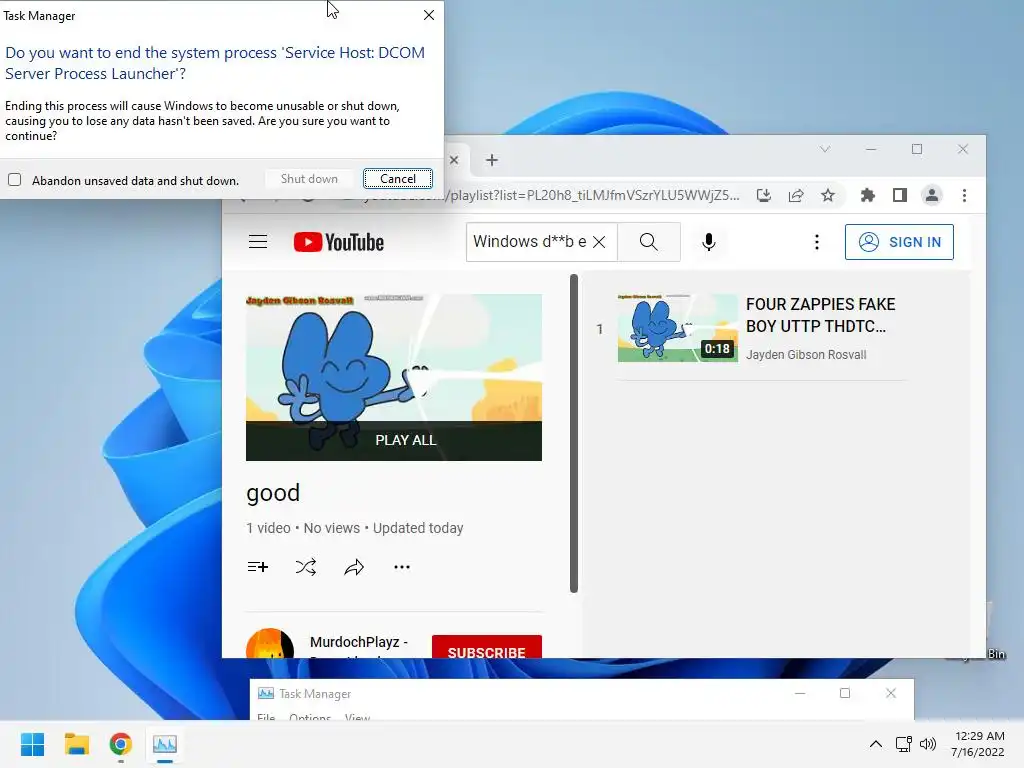
Task: Click the install app icon in address bar
Action: (763, 195)
